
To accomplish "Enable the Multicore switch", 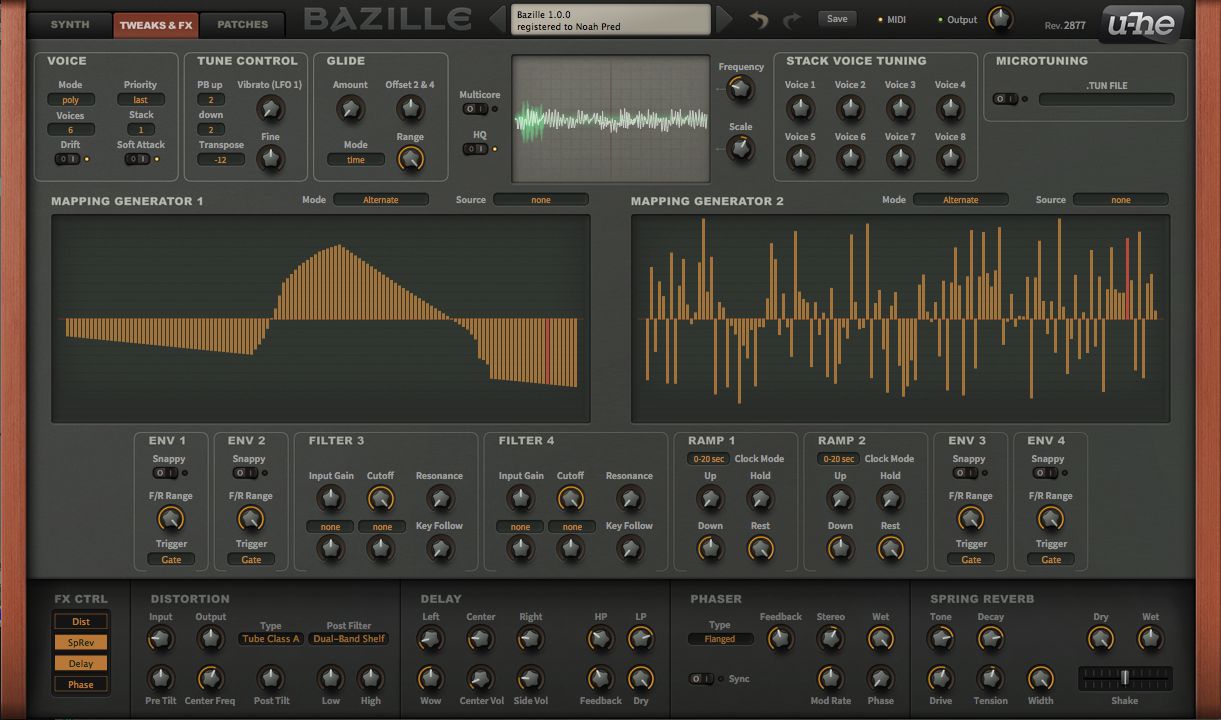I will [476, 109].
